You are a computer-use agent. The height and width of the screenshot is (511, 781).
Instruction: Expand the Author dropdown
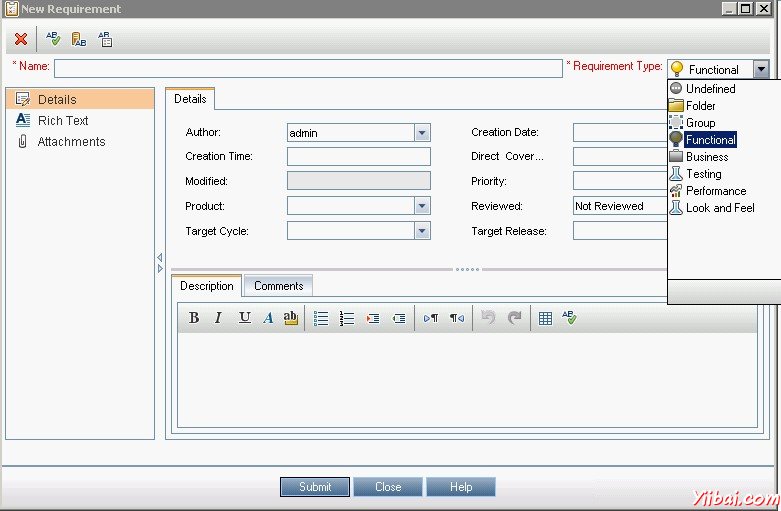[x=422, y=133]
